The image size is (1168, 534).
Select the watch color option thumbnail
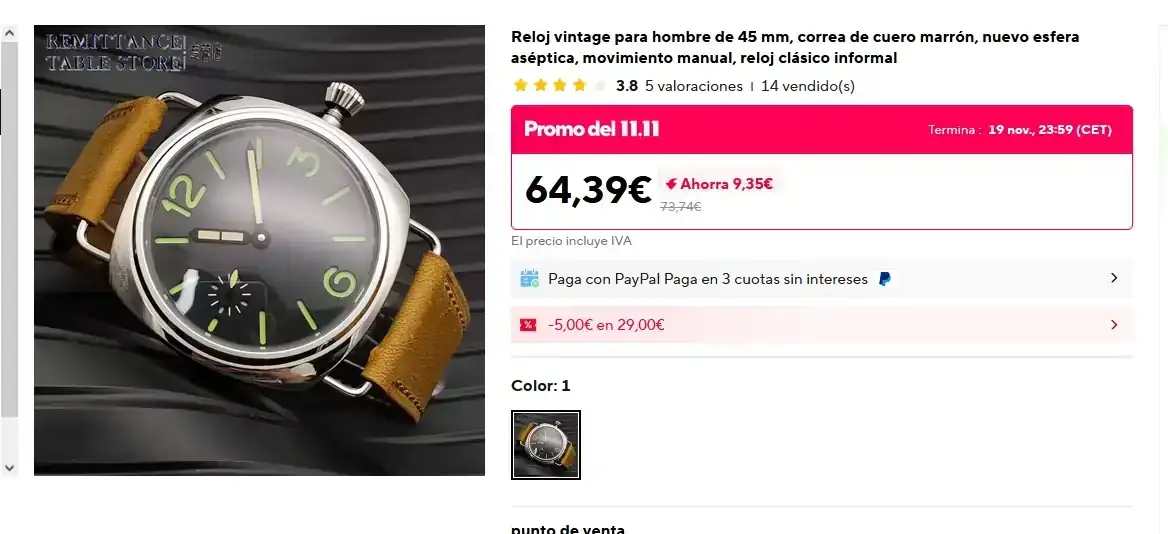point(546,445)
